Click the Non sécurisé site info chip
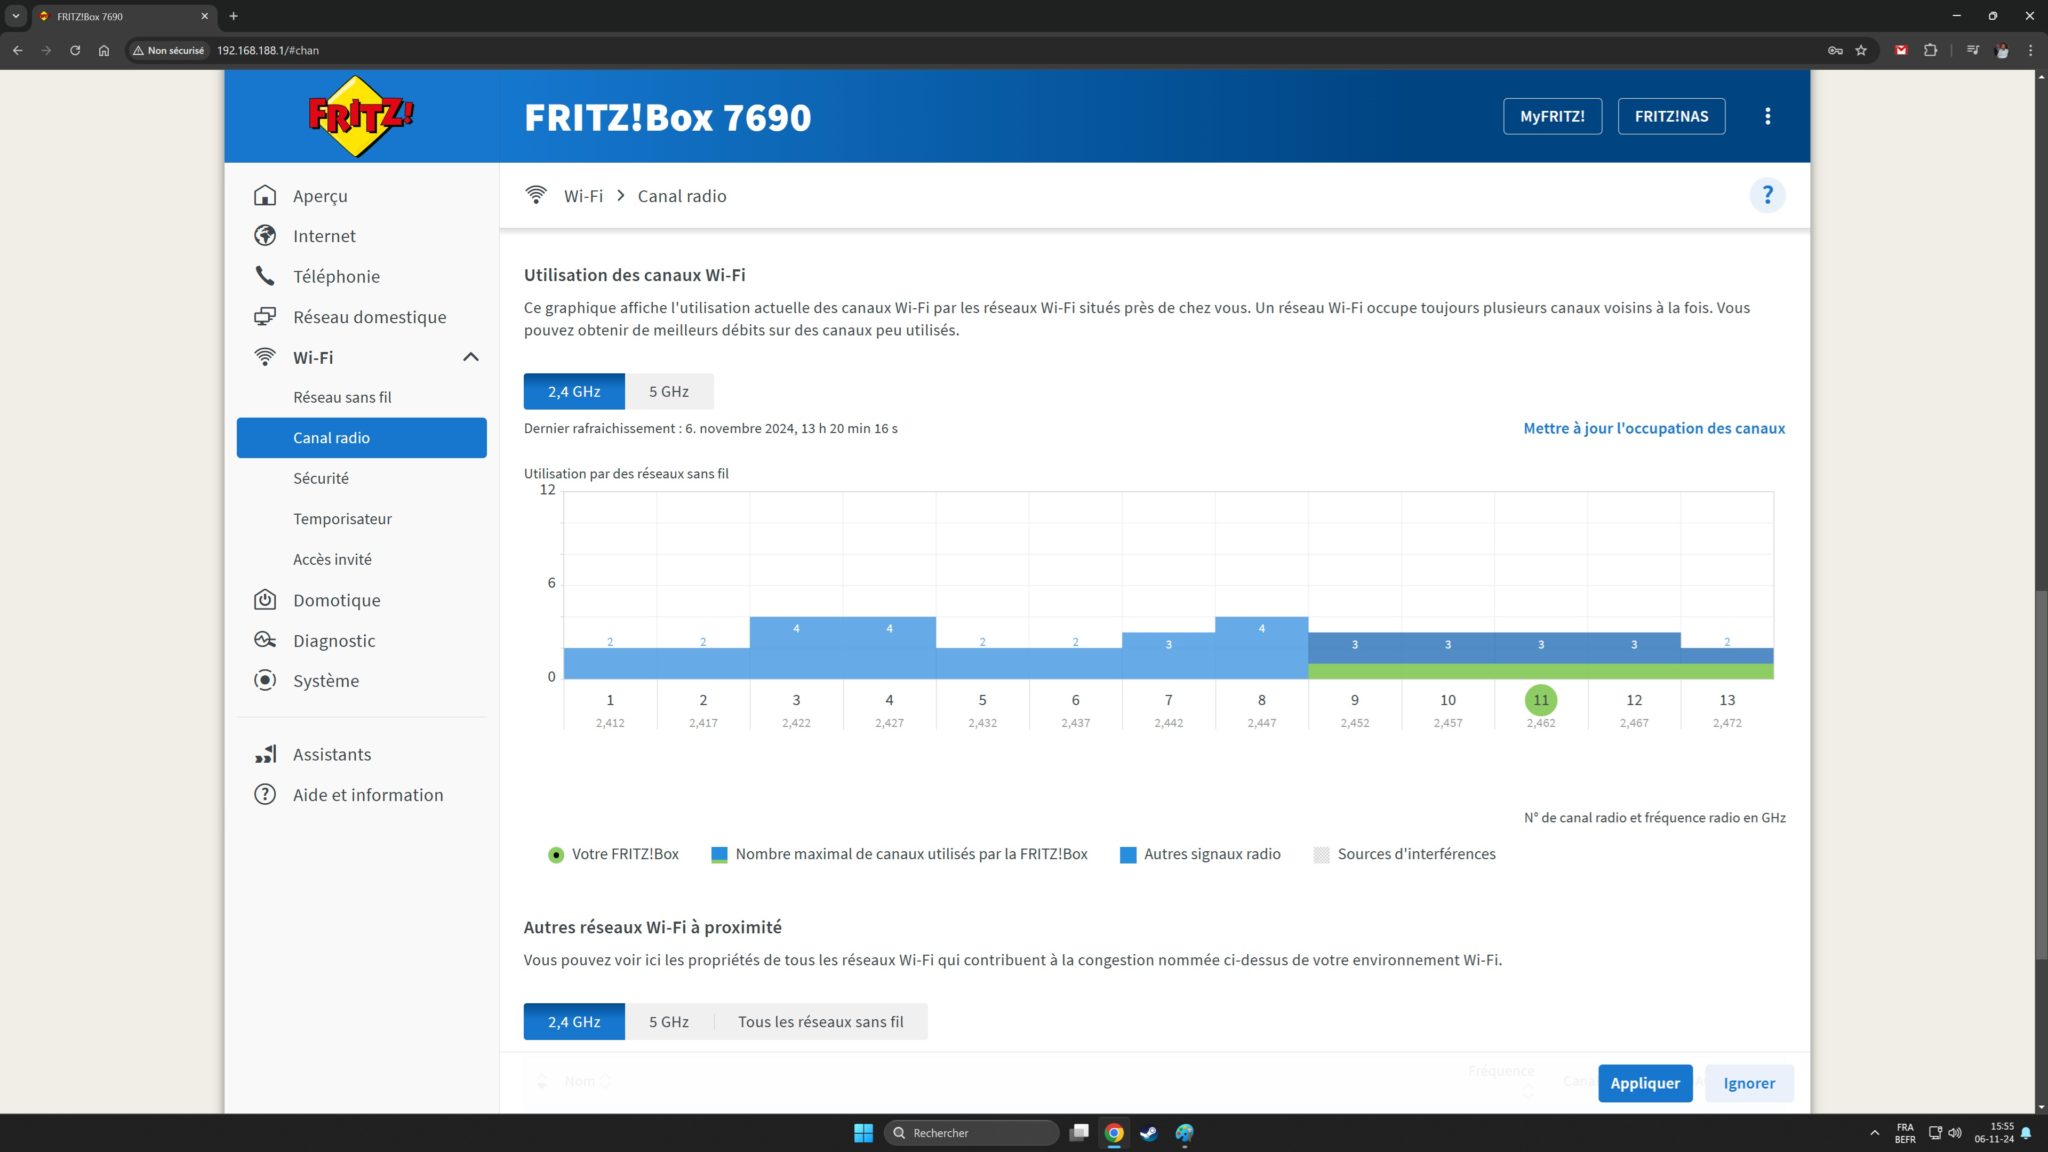The image size is (2048, 1152). click(x=169, y=50)
